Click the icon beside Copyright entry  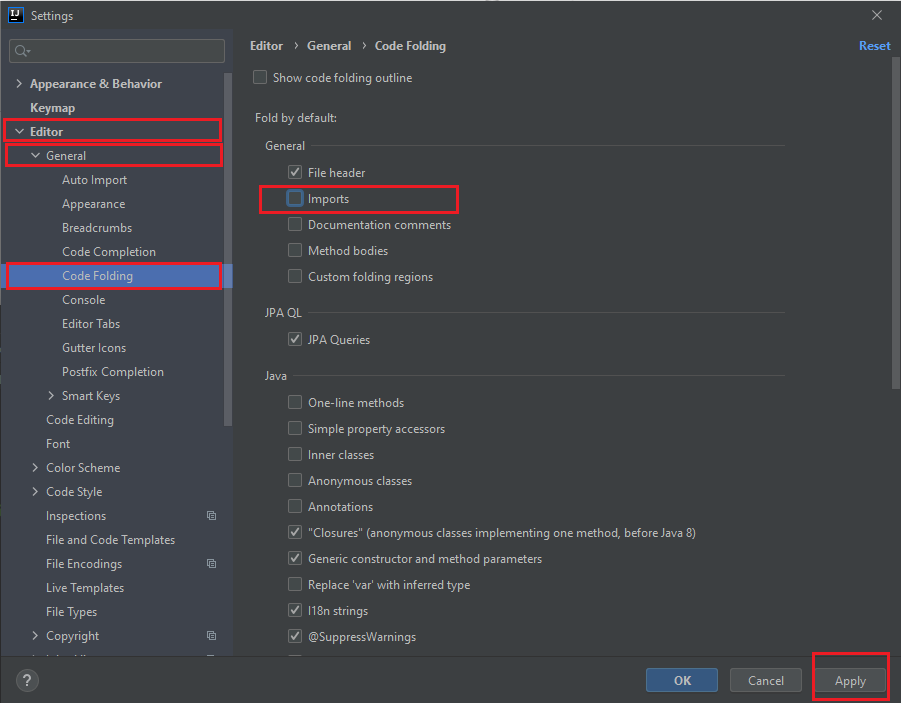(x=211, y=635)
